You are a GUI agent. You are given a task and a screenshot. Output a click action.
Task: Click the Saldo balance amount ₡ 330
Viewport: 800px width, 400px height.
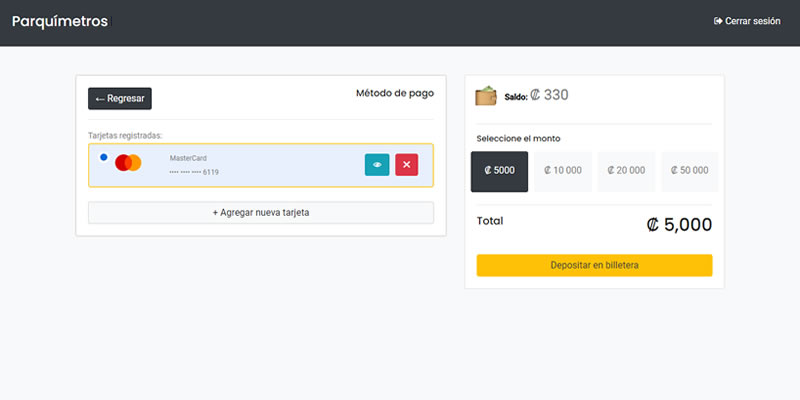tap(549, 96)
